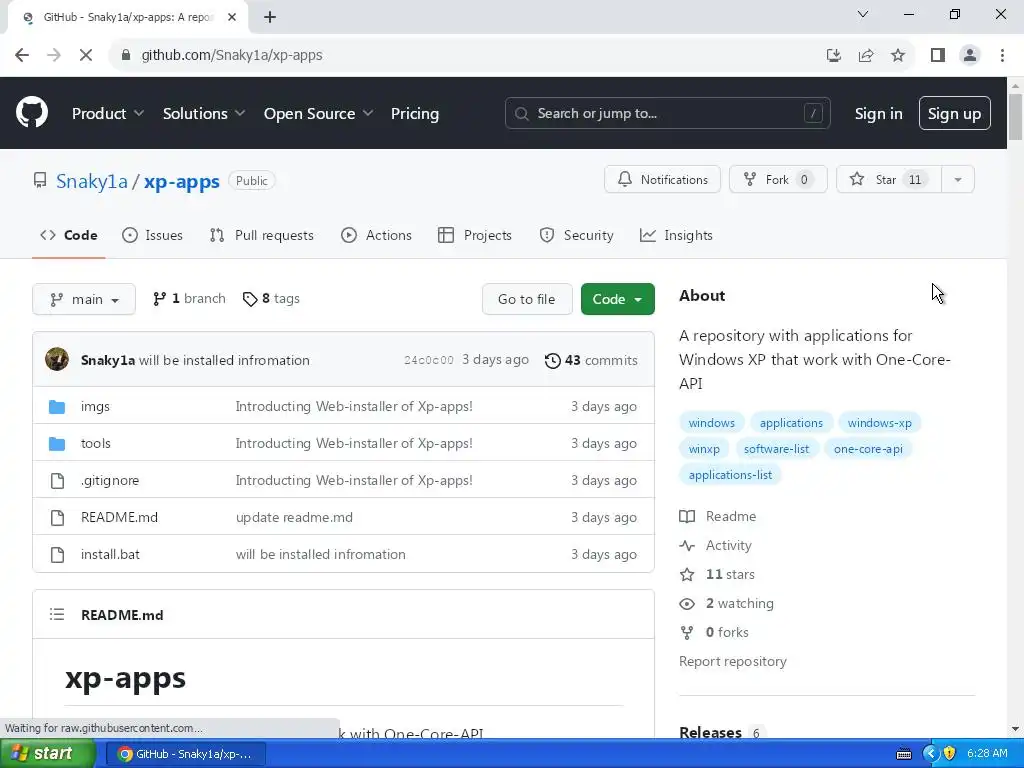Viewport: 1024px width, 768px height.
Task: Open the main branch selector dropdown
Action: click(x=84, y=299)
